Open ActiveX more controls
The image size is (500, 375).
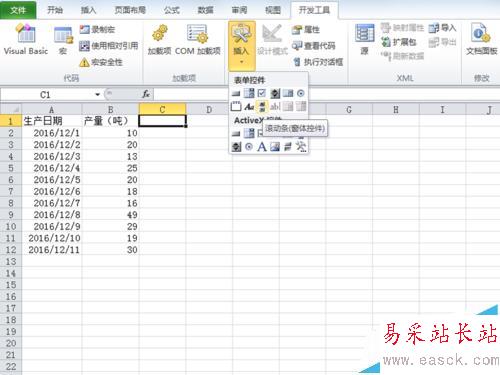301,147
